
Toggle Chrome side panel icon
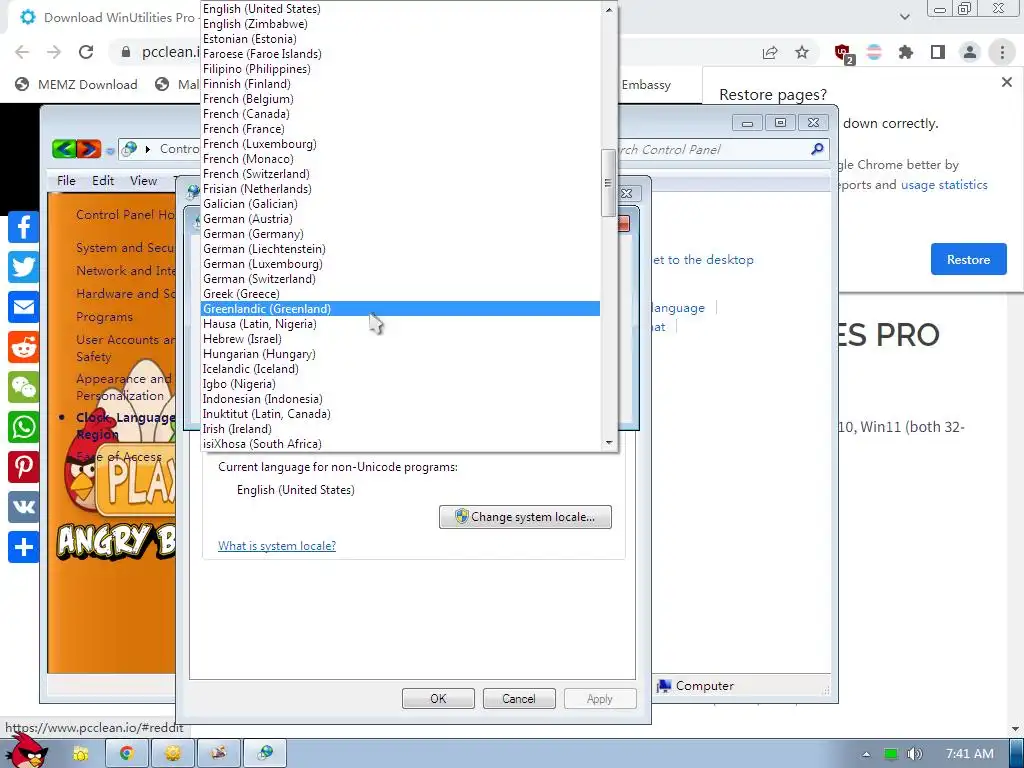[938, 52]
